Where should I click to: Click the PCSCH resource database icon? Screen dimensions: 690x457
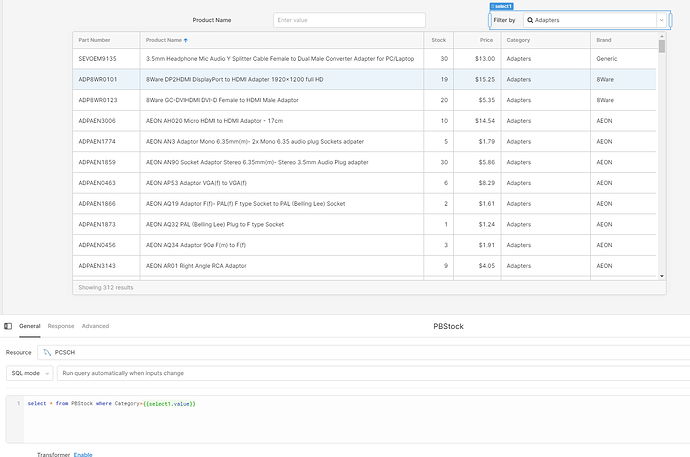coord(47,352)
